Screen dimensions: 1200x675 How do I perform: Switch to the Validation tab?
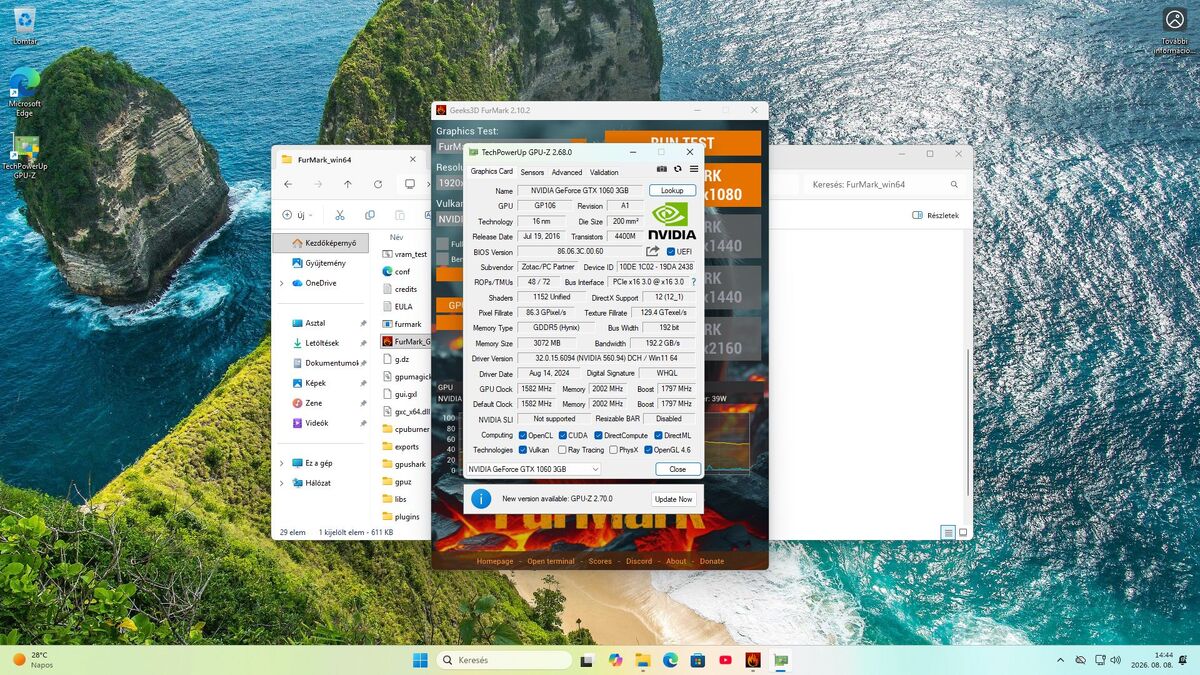pyautogui.click(x=604, y=172)
